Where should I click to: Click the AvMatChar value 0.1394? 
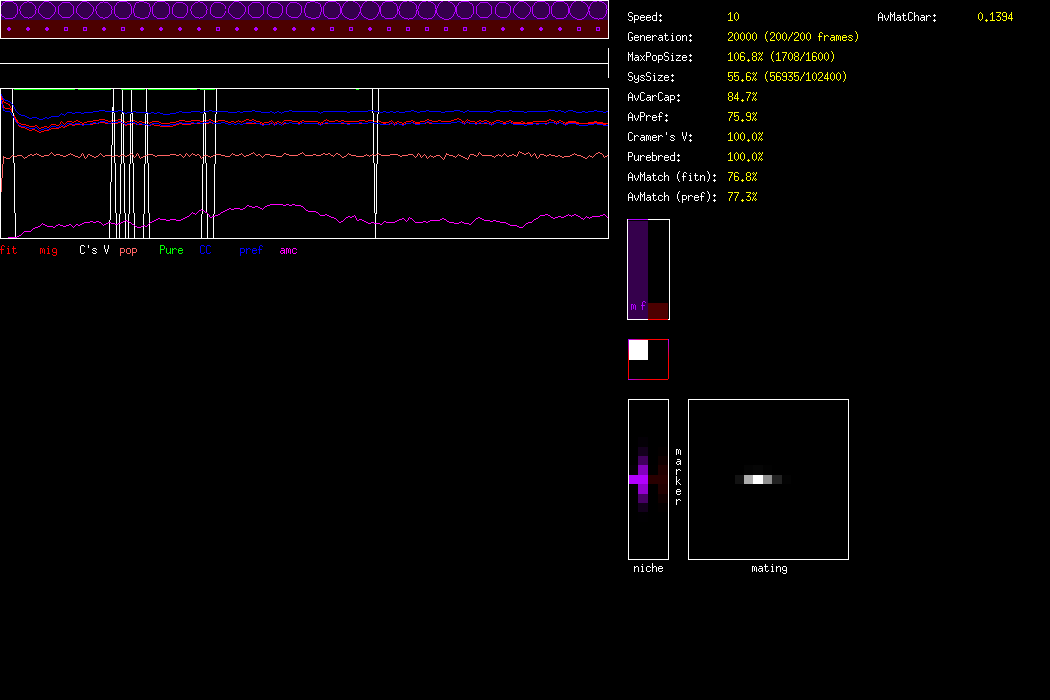tap(995, 17)
